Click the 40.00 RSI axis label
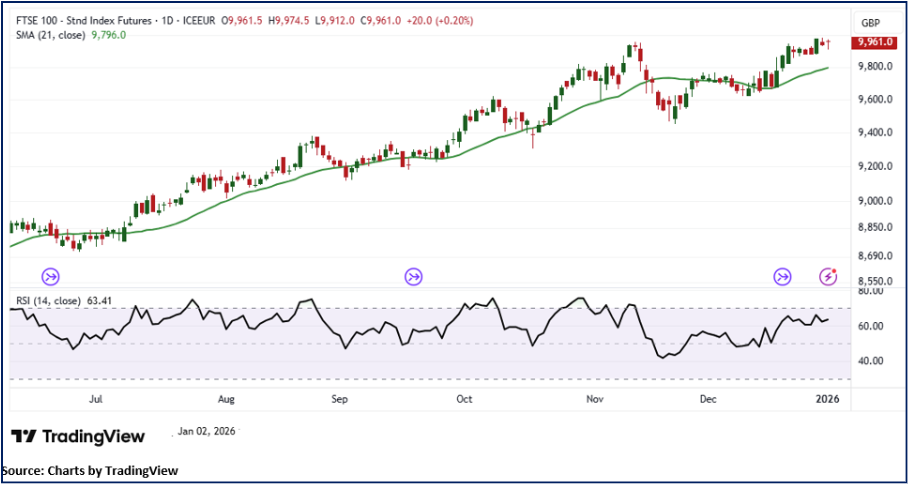Image resolution: width=909 pixels, height=486 pixels. pos(869,361)
